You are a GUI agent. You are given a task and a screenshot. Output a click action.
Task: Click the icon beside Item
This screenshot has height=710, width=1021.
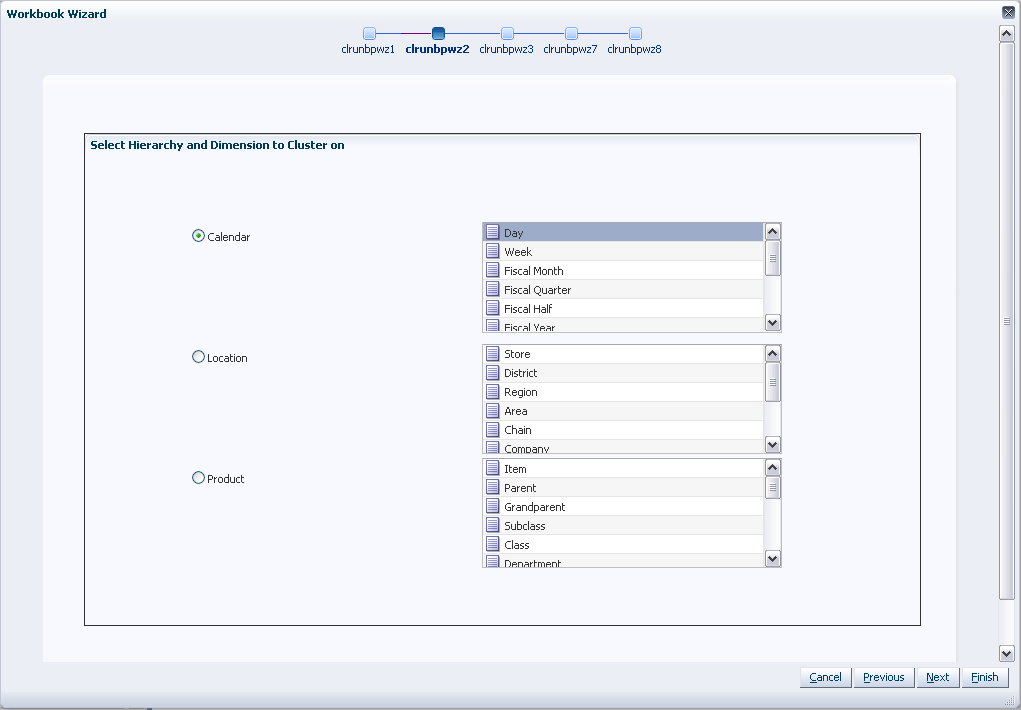[x=493, y=468]
